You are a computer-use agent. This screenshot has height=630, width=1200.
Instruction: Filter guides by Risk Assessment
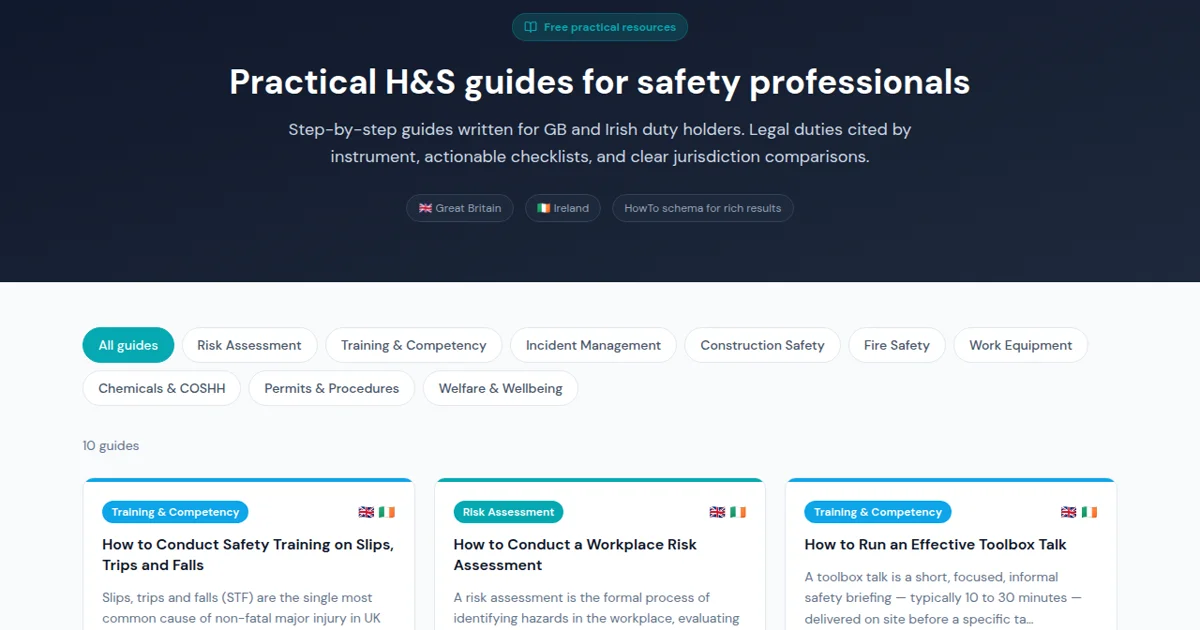click(x=249, y=345)
